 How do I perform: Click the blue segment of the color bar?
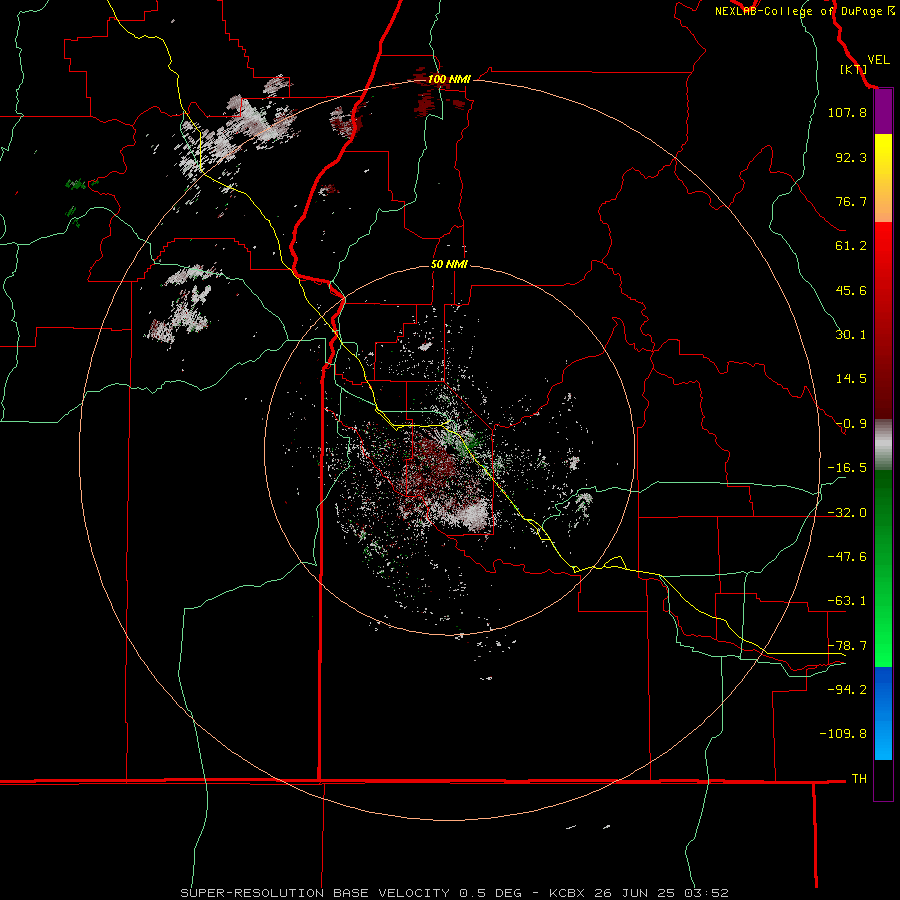(x=883, y=713)
